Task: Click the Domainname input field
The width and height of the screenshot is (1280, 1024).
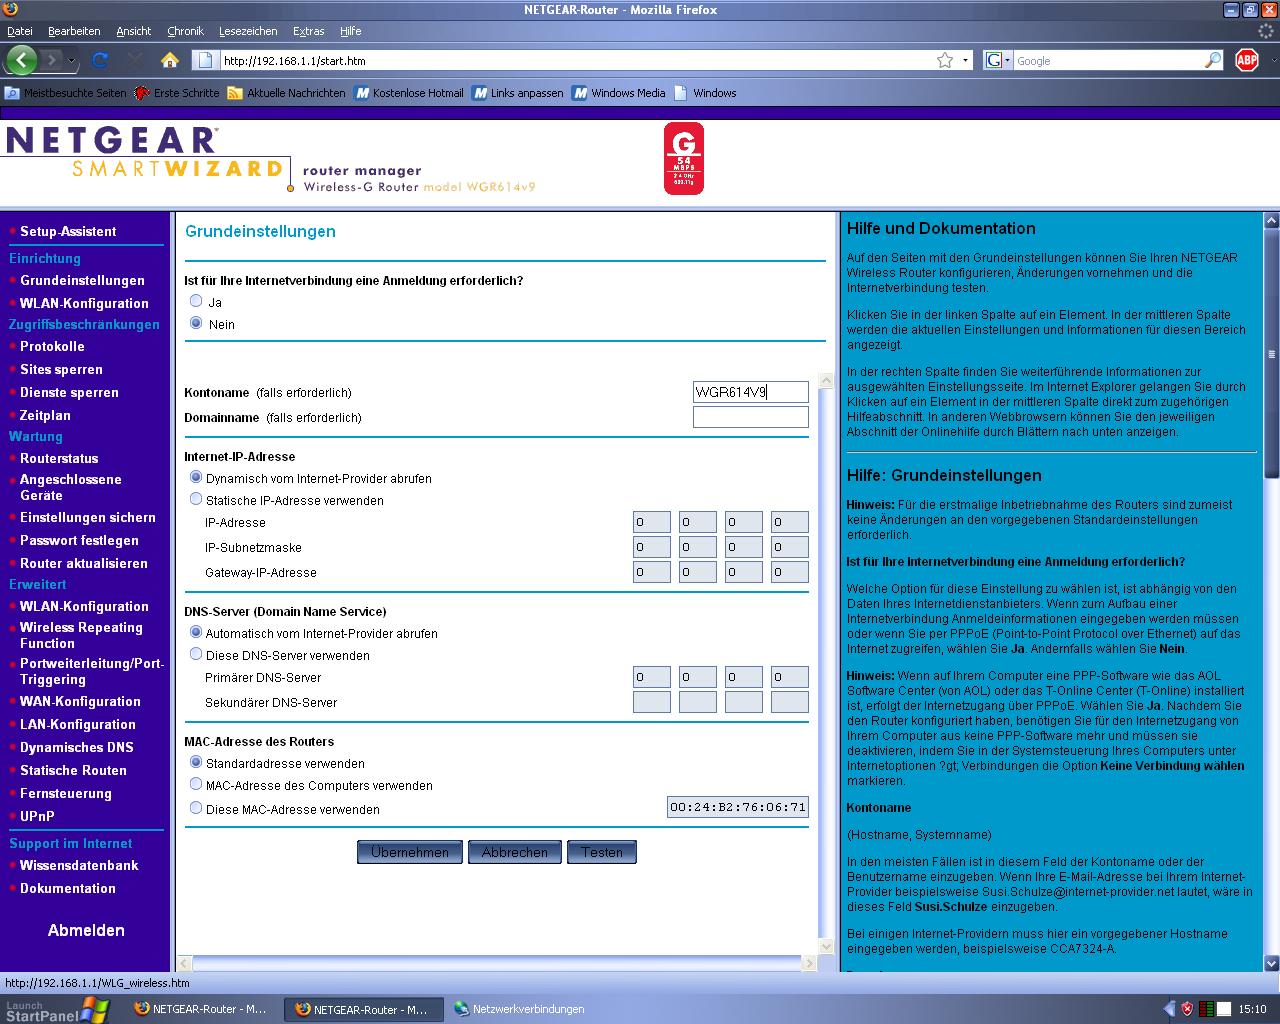Action: 751,417
